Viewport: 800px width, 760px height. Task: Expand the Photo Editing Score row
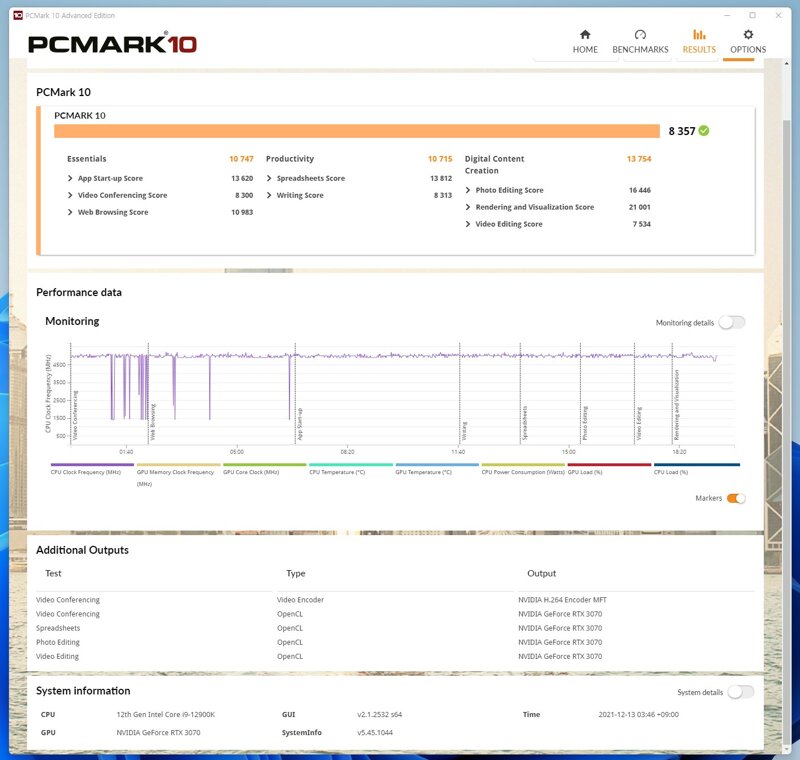coord(468,190)
